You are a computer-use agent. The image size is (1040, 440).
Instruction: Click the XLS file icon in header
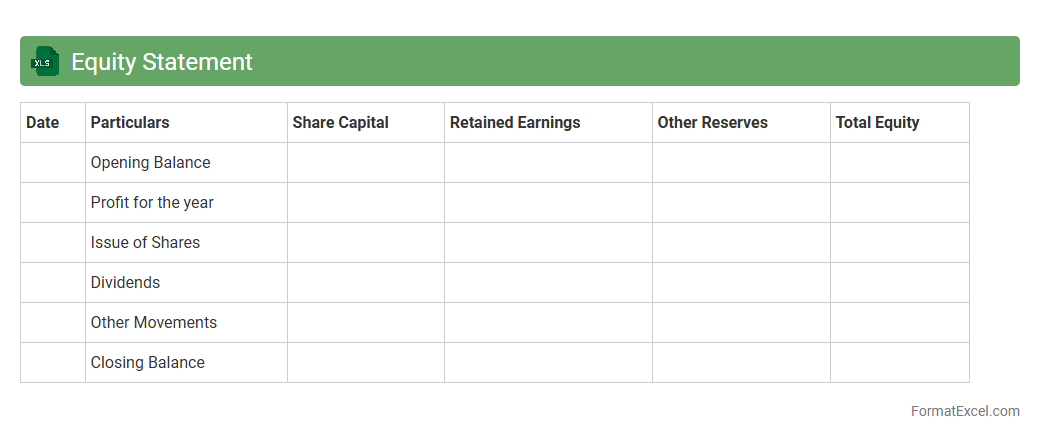(45, 62)
